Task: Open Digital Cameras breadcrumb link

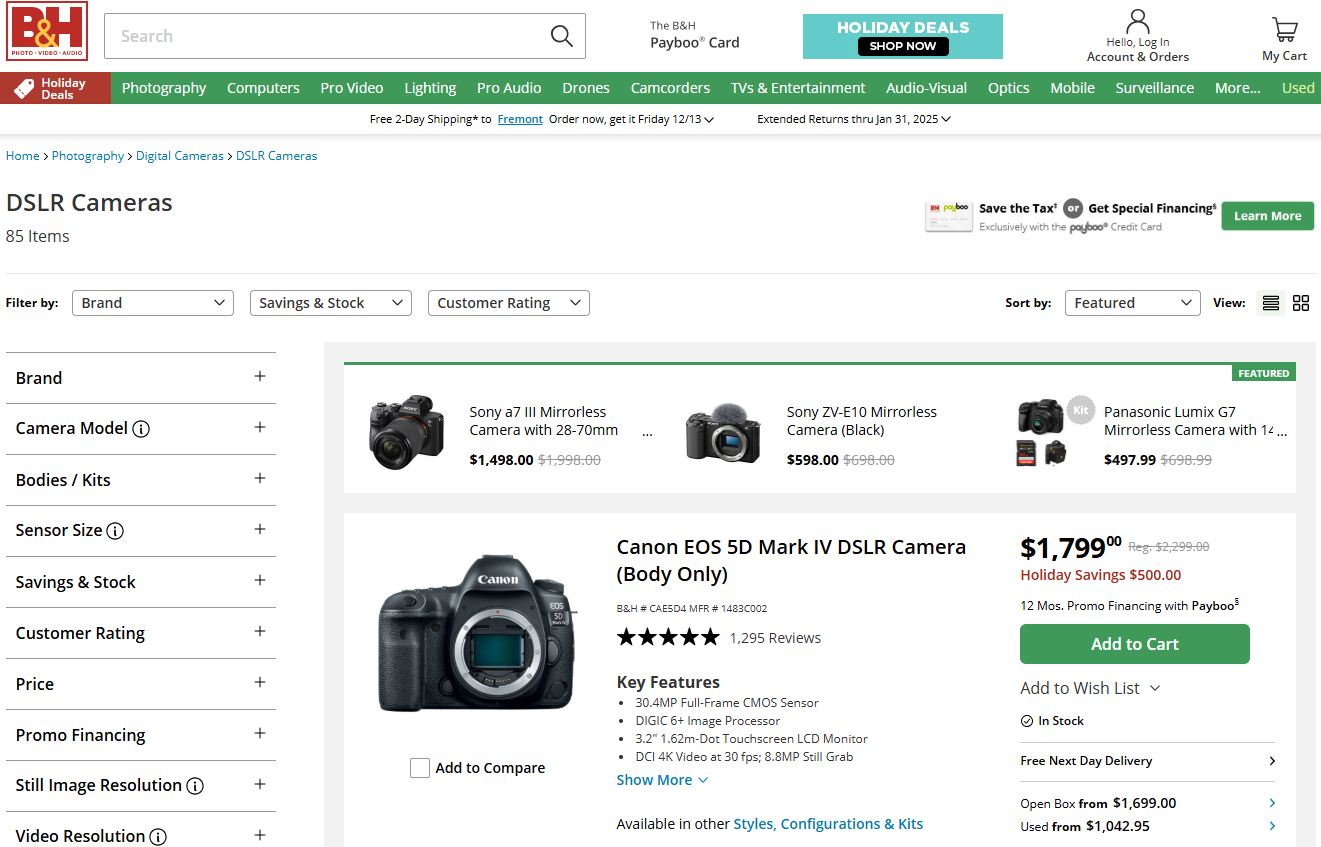Action: pyautogui.click(x=180, y=156)
